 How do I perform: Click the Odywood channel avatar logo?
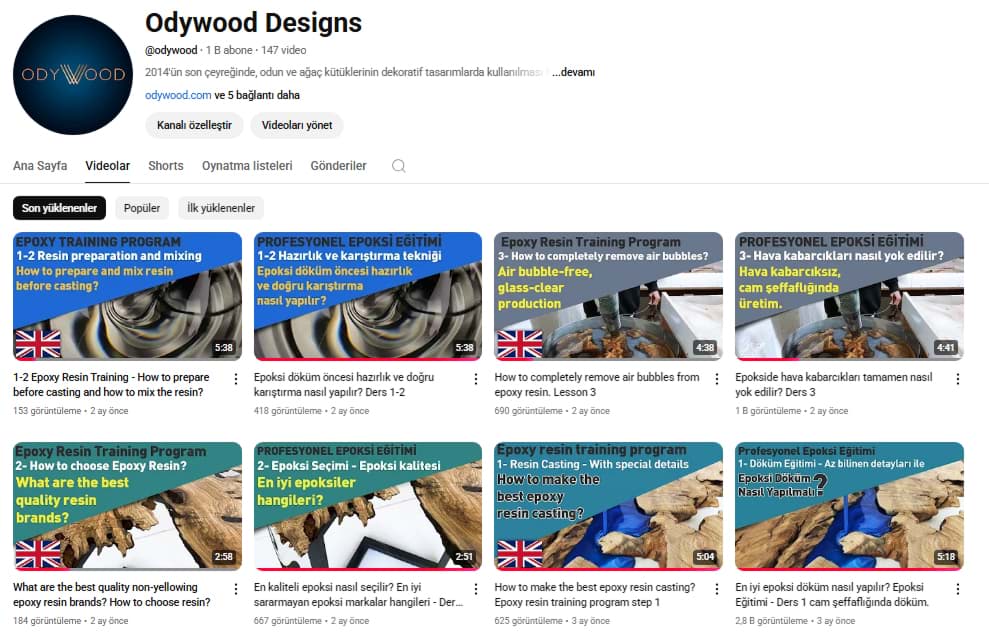click(73, 74)
